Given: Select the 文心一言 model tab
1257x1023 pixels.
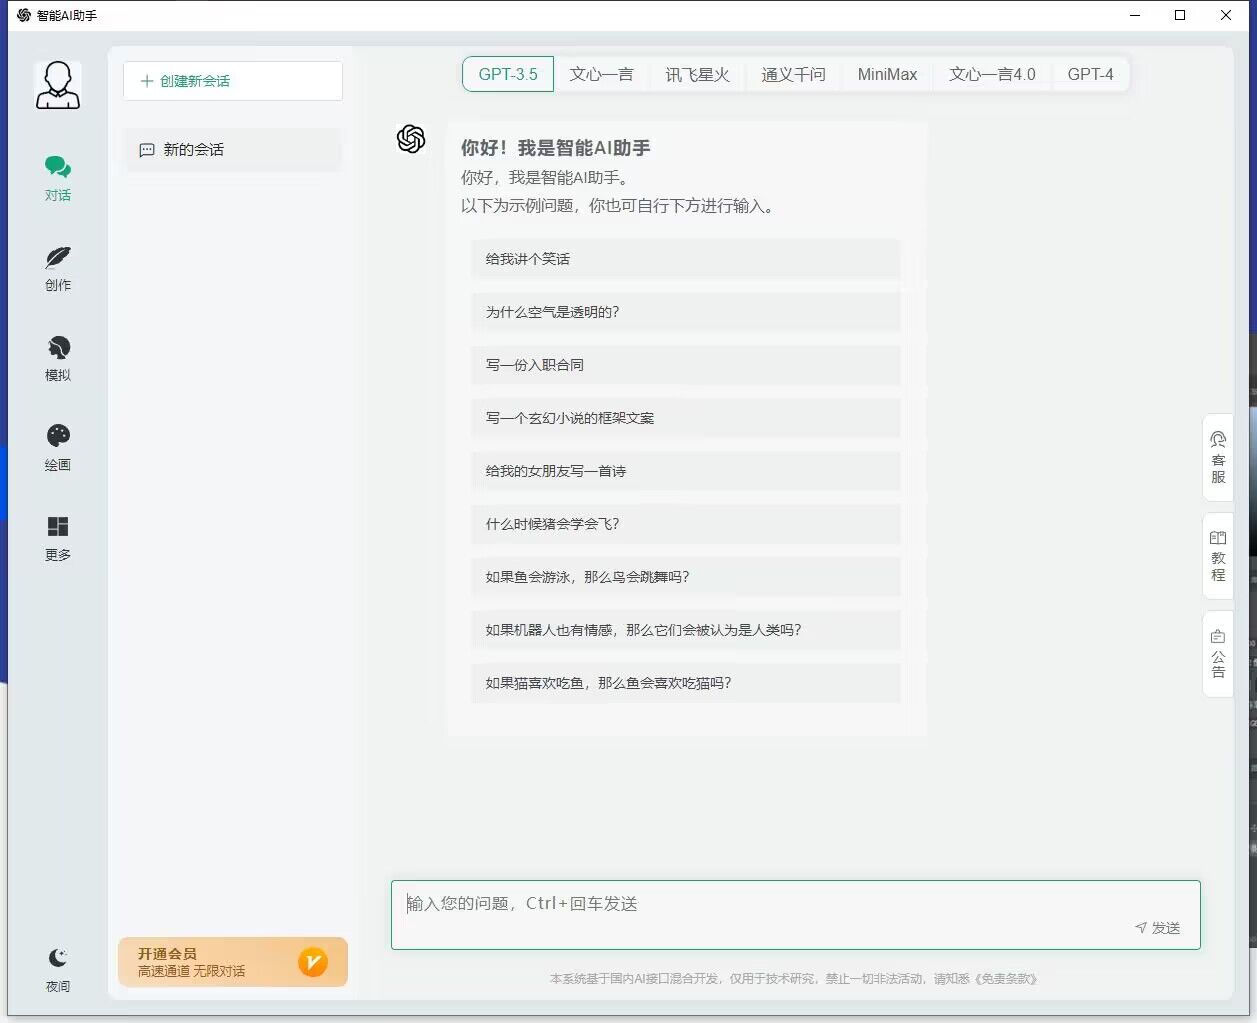Looking at the screenshot, I should [x=601, y=74].
